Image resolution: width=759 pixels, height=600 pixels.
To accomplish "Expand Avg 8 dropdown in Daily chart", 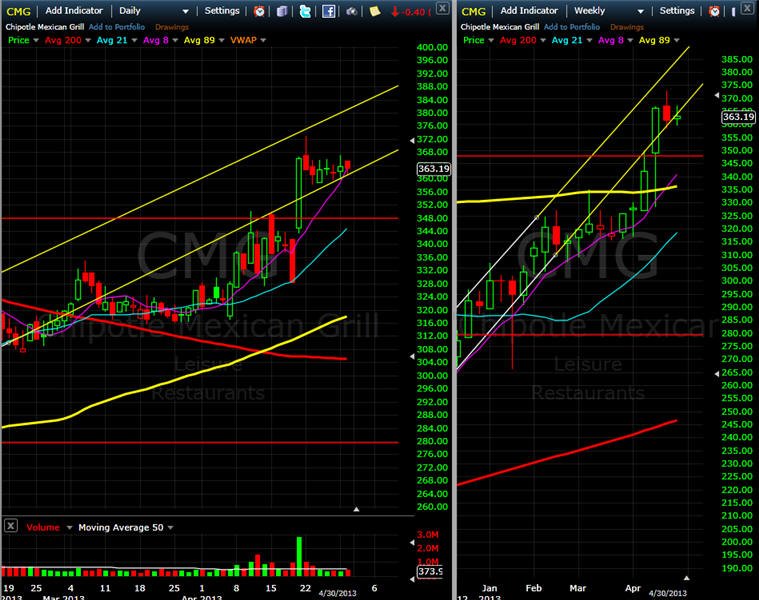I will pyautogui.click(x=175, y=41).
